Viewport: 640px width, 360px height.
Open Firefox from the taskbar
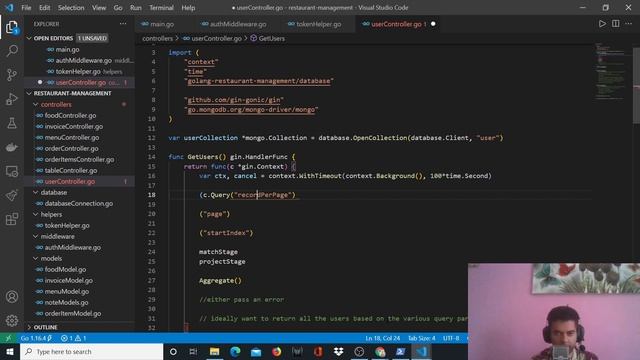tap(276, 351)
